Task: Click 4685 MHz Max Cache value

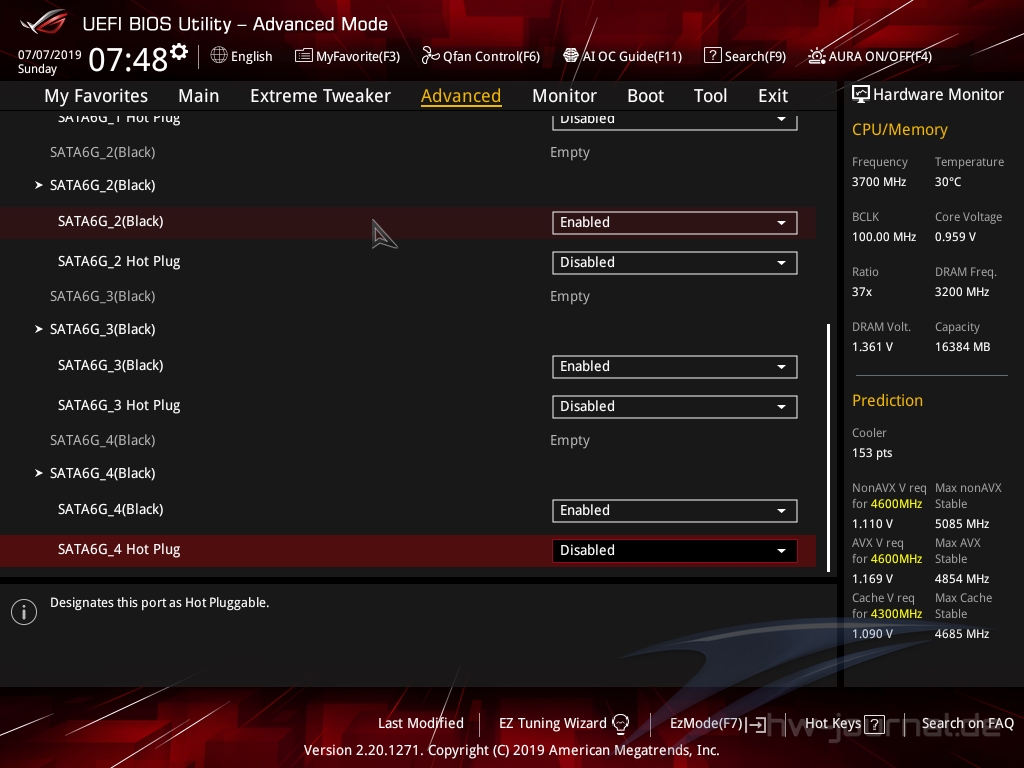Action: pos(962,633)
